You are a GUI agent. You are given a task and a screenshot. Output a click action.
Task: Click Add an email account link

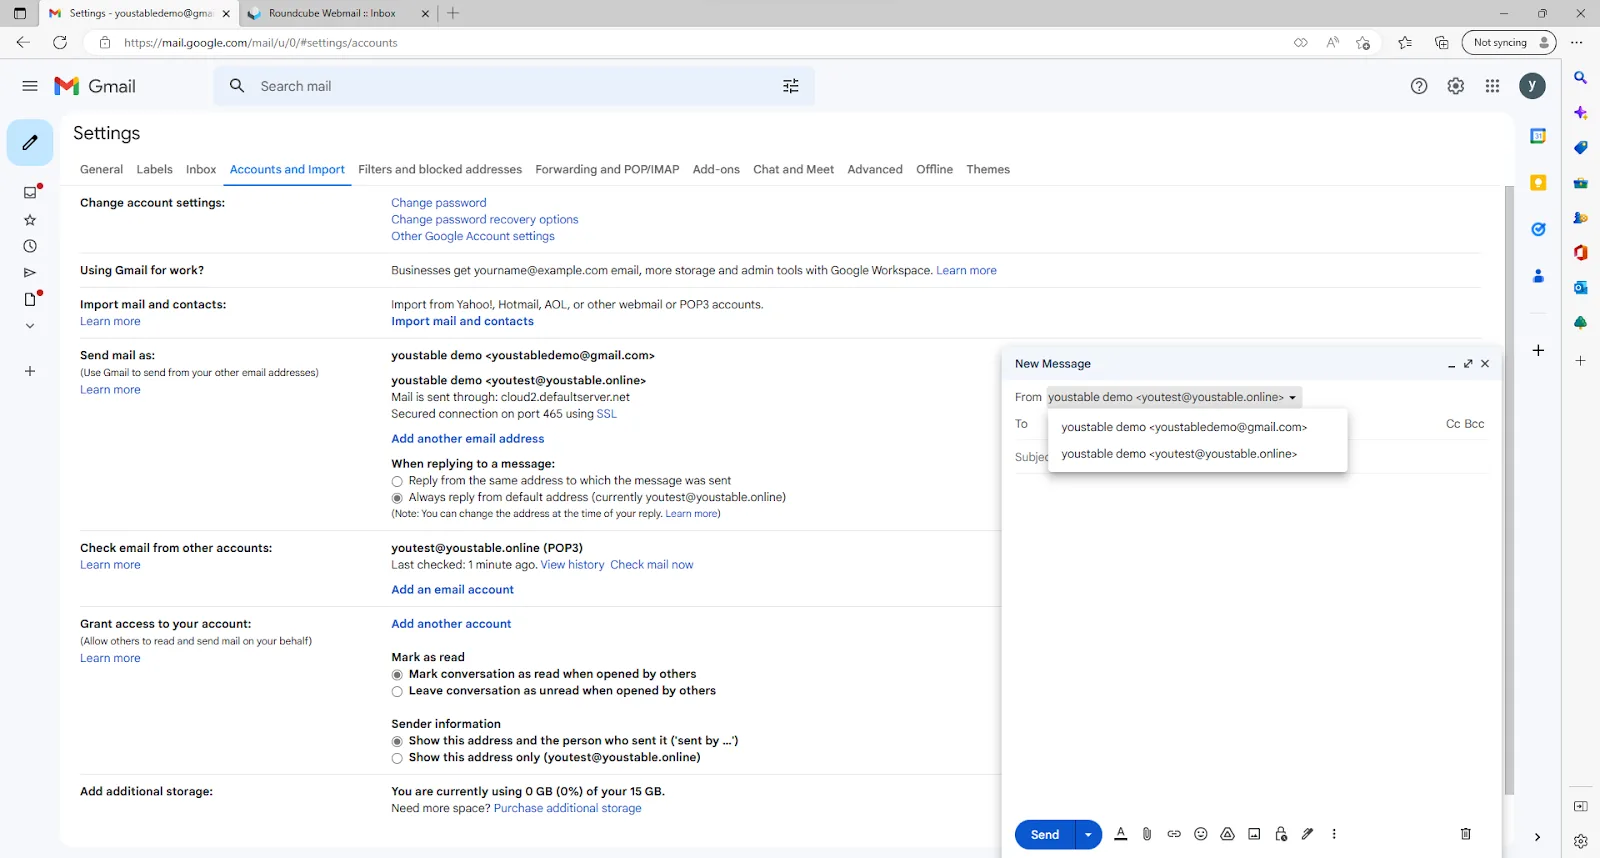click(452, 590)
